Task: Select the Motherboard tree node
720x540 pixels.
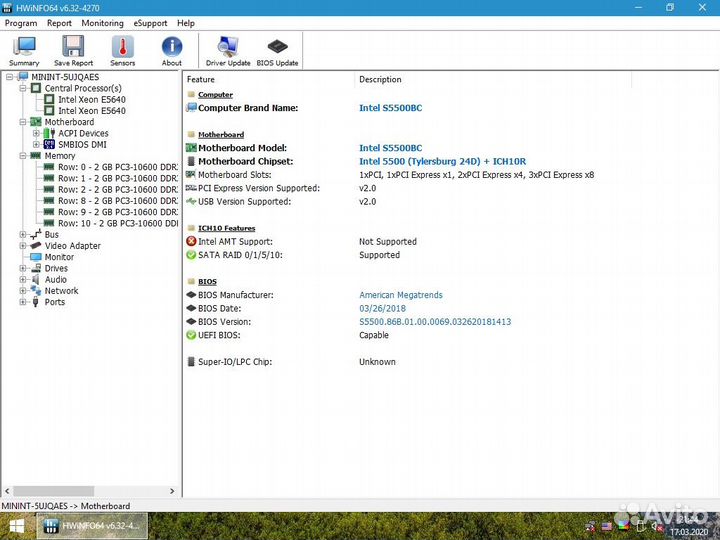Action: [69, 122]
